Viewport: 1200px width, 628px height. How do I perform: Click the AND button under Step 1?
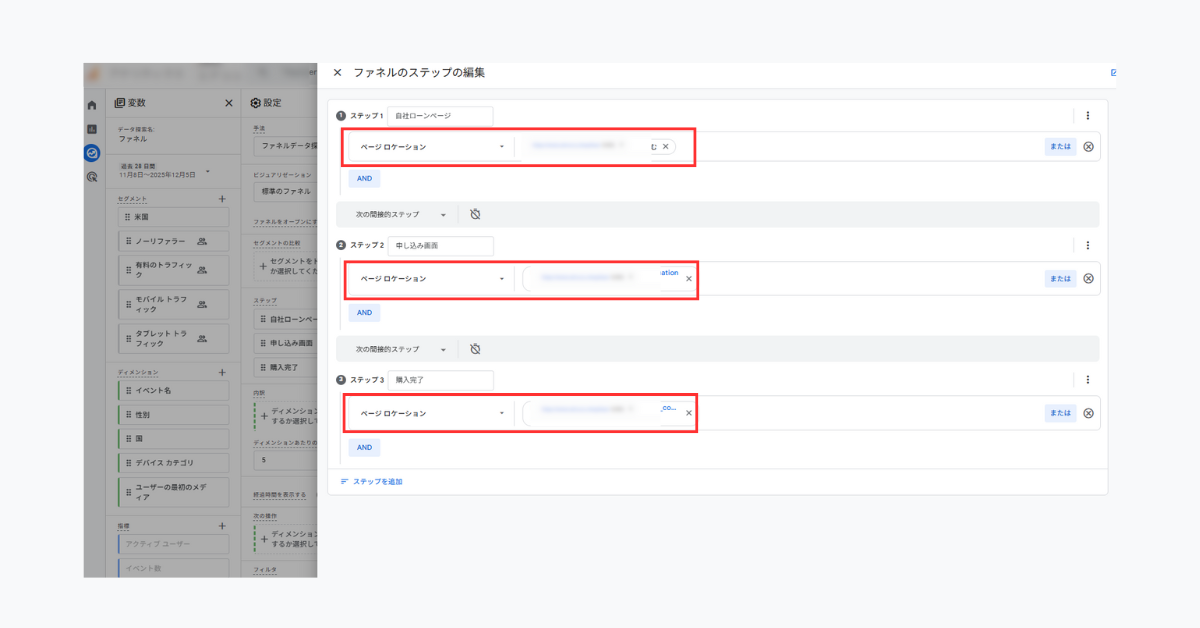click(364, 179)
